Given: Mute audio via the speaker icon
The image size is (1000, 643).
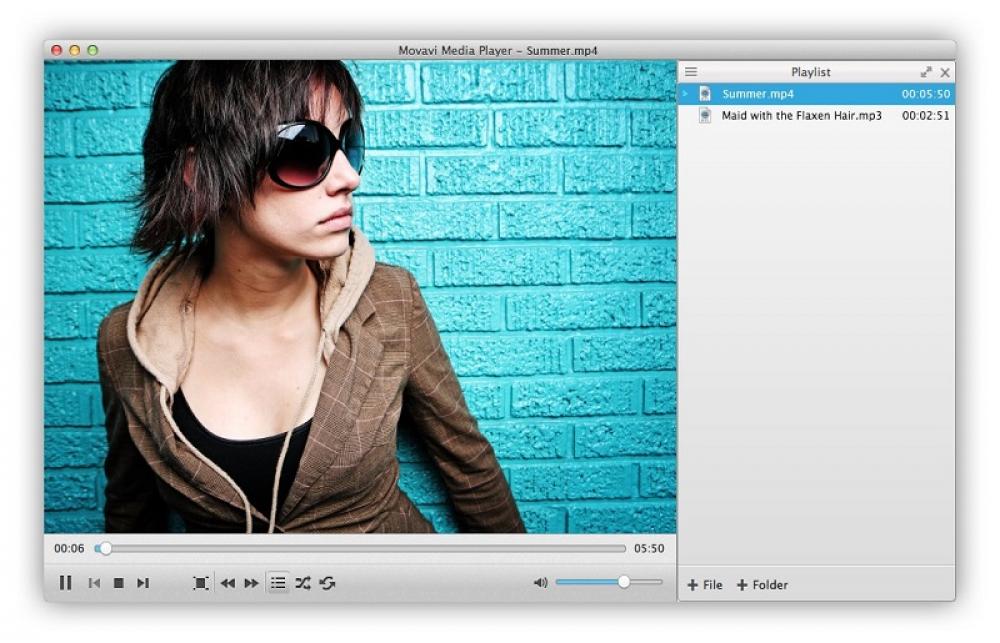Looking at the screenshot, I should [541, 581].
